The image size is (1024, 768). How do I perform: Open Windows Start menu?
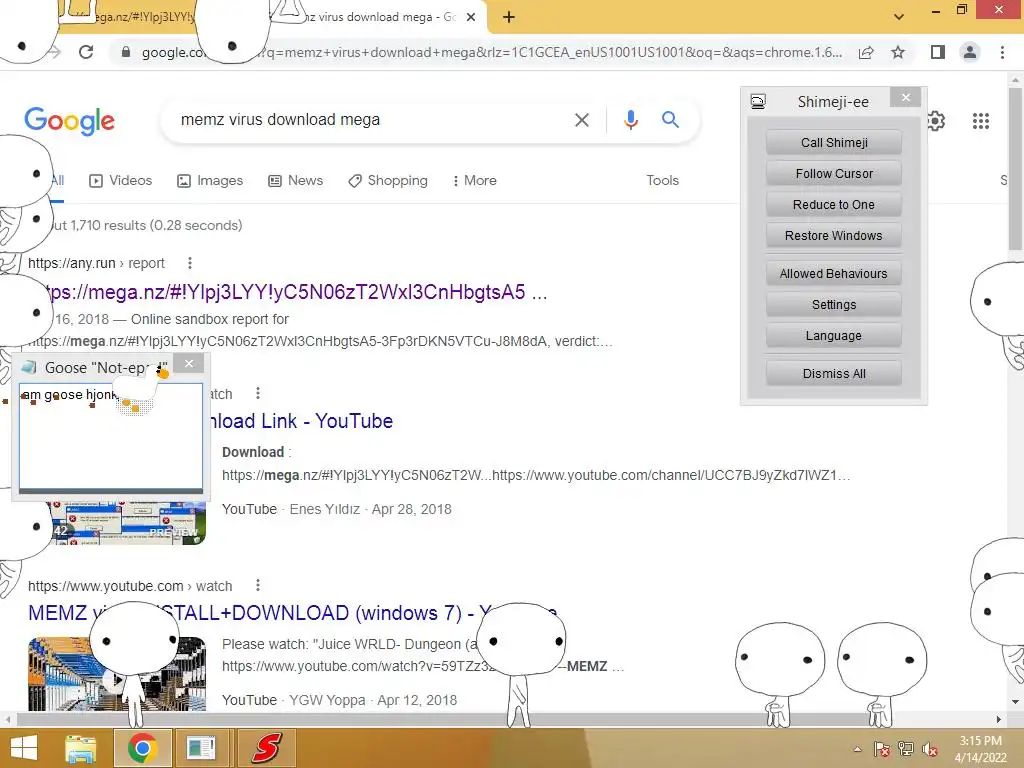(x=24, y=748)
